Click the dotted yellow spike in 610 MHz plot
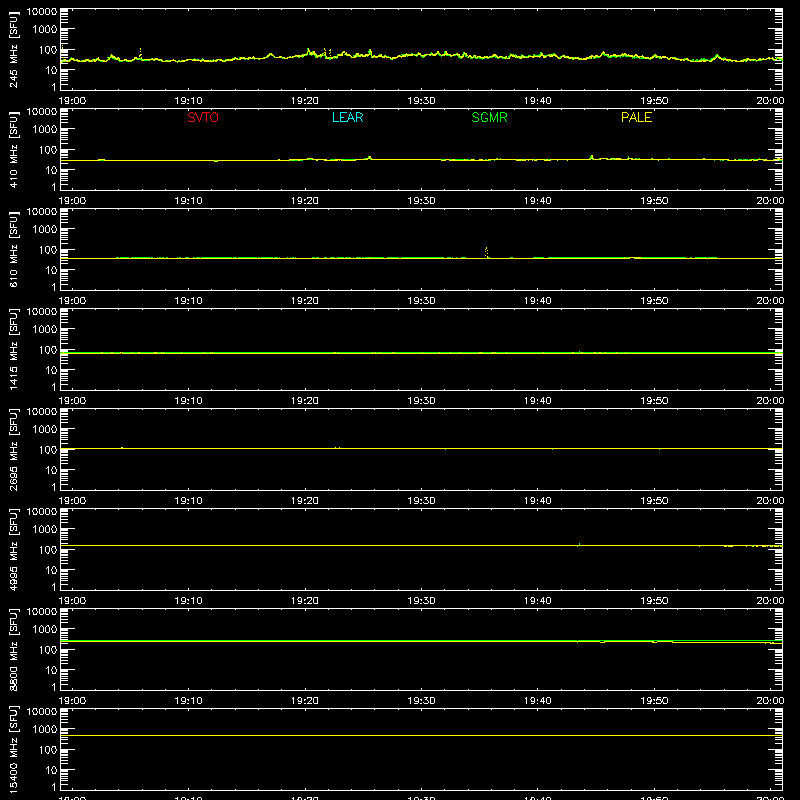800x800 pixels. 486,252
